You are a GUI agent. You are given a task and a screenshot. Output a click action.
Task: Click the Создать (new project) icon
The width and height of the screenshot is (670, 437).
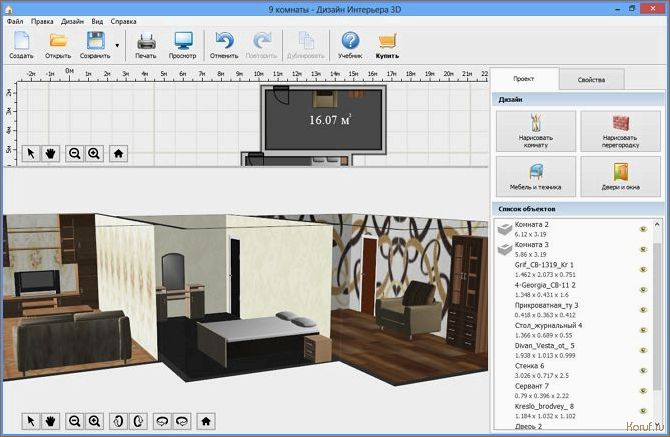click(x=21, y=42)
